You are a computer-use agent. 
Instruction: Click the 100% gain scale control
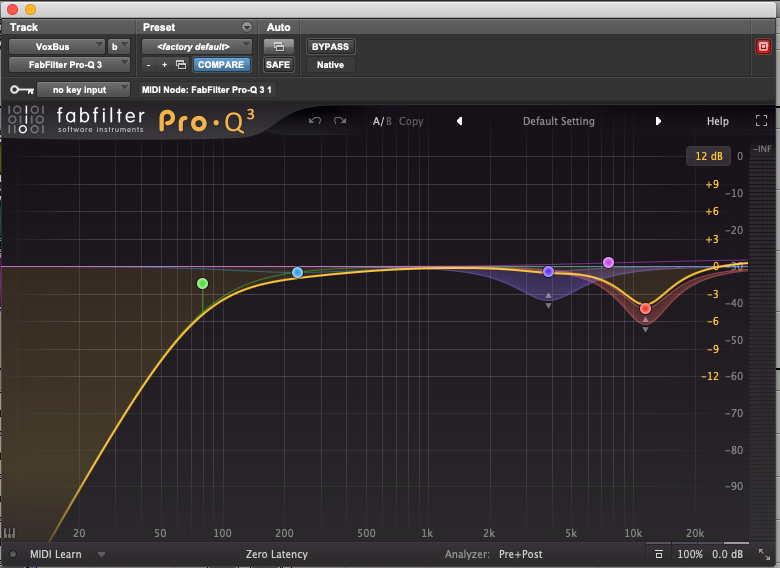pyautogui.click(x=690, y=554)
